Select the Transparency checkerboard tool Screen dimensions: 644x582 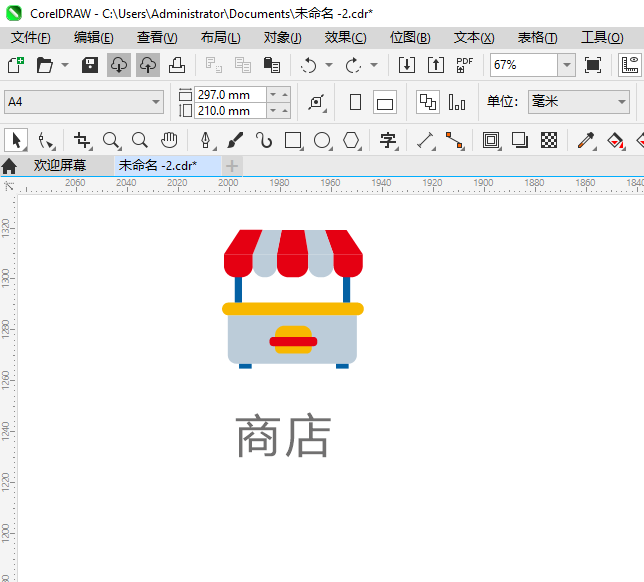click(x=549, y=140)
